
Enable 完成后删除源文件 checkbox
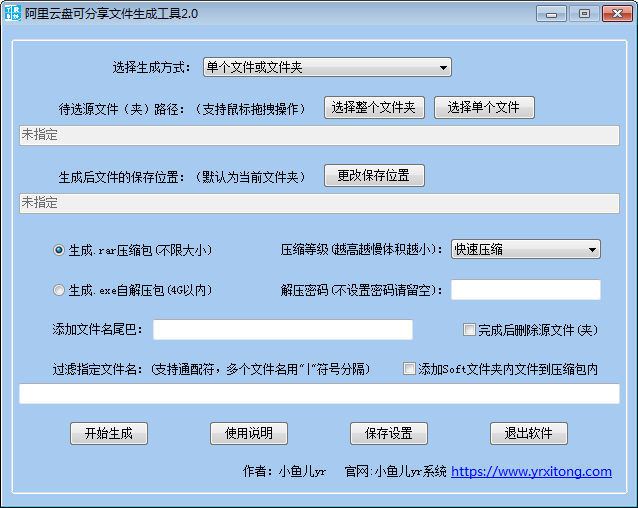[469, 329]
